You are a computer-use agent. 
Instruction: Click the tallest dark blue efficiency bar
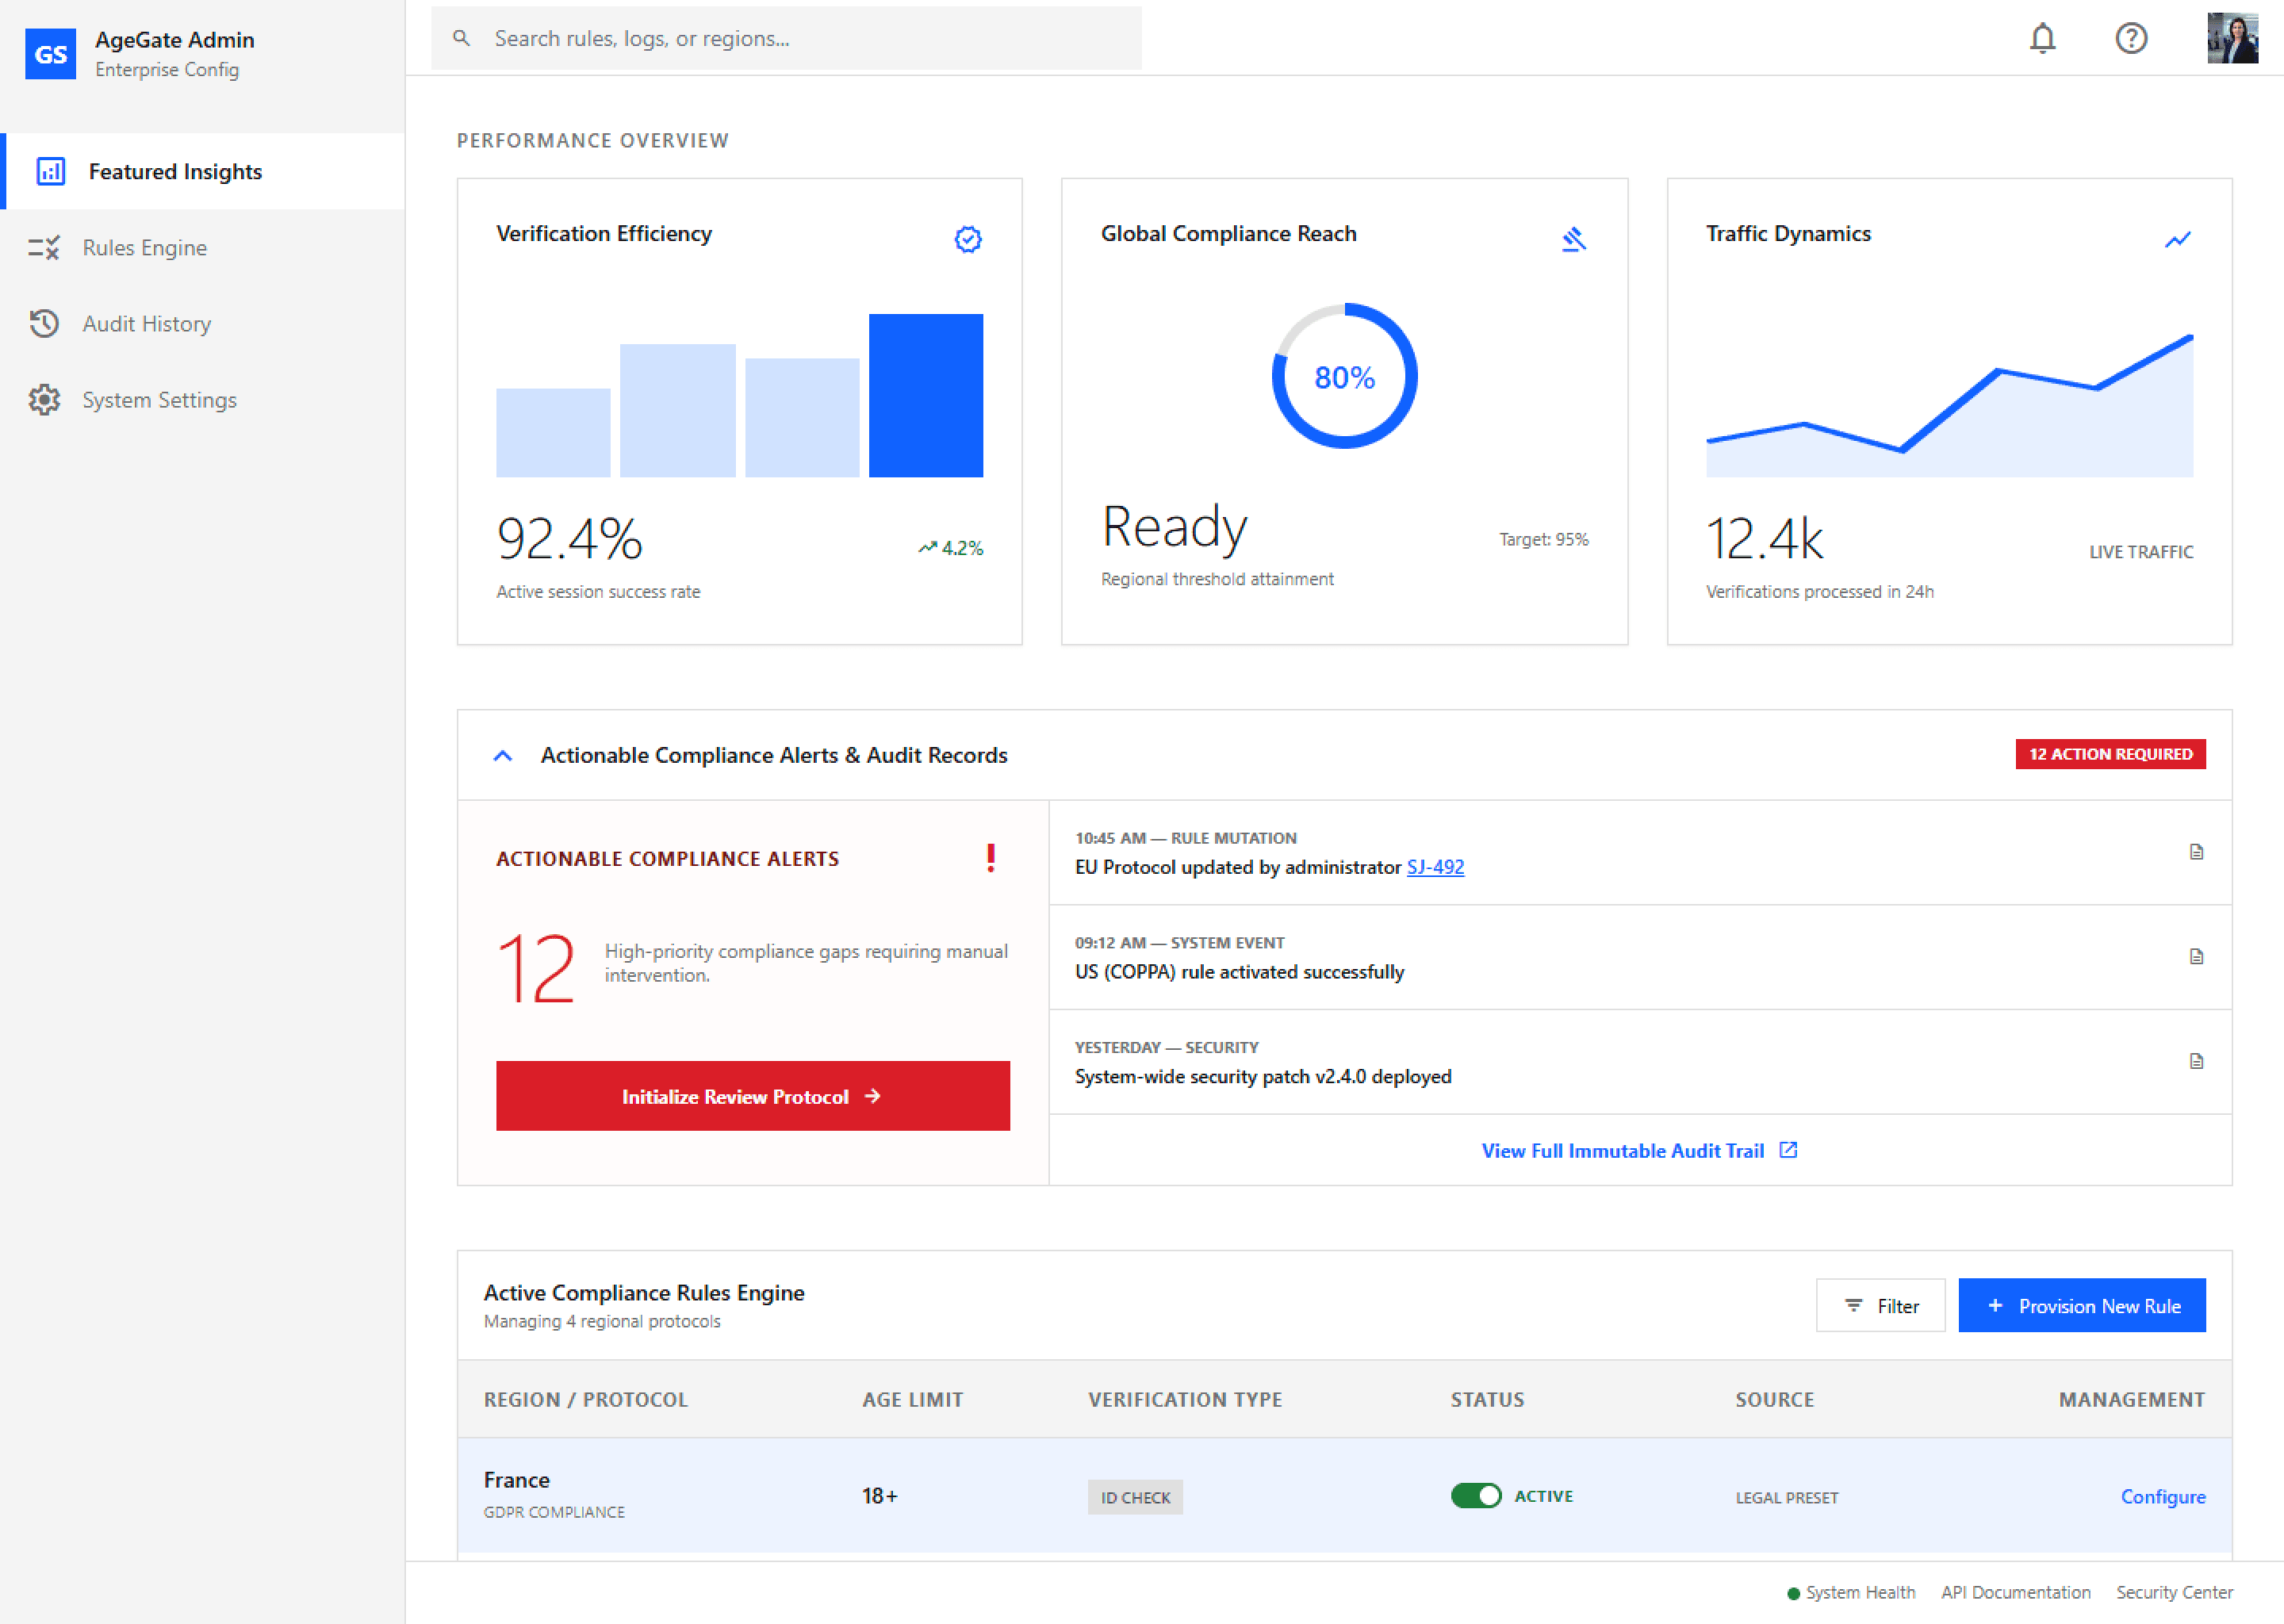[x=925, y=395]
